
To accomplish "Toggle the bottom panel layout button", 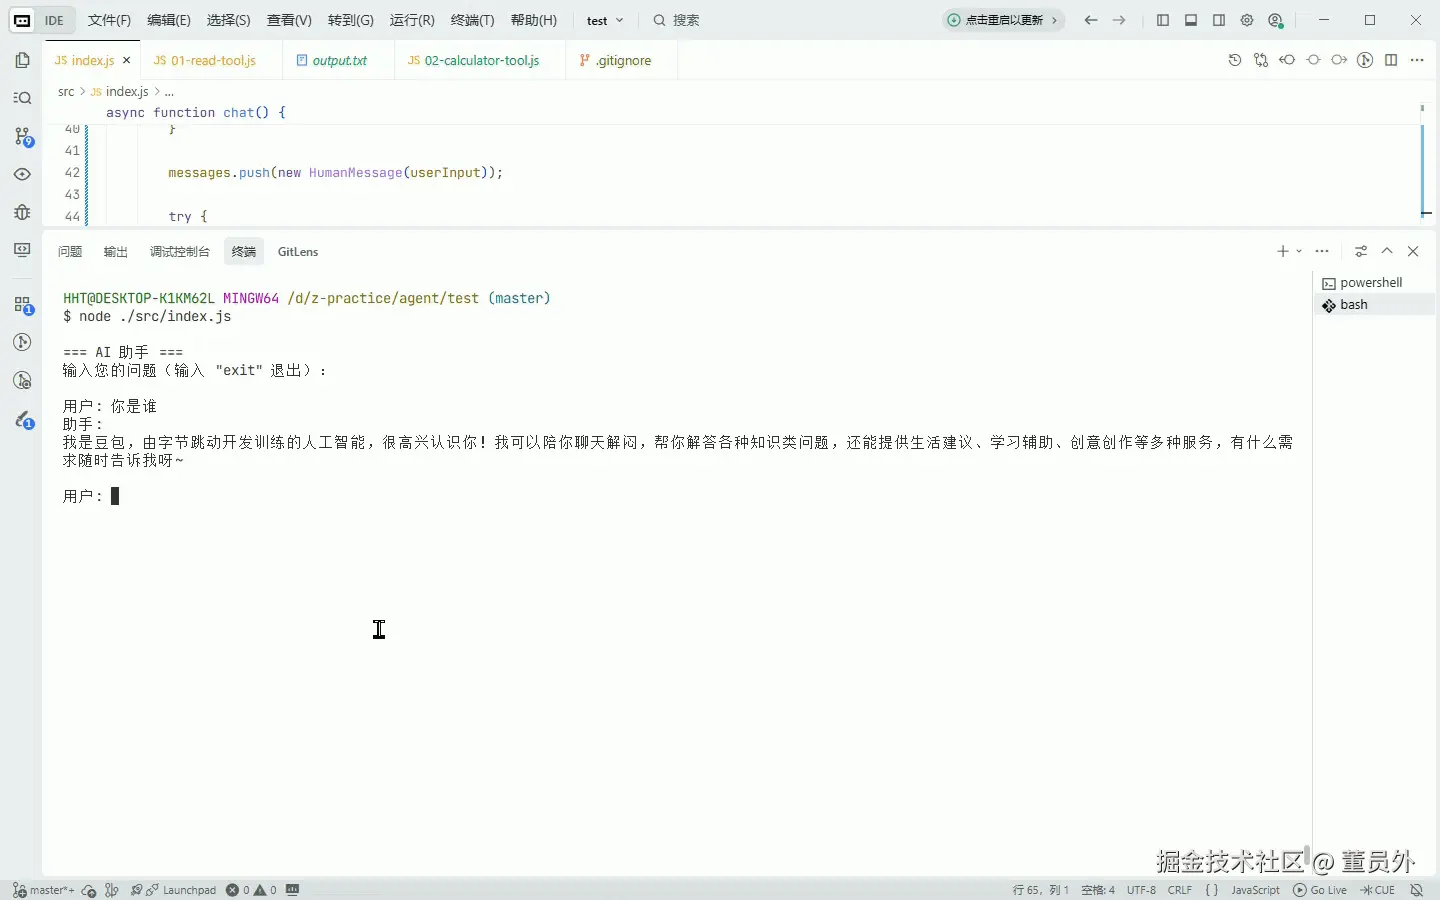I will tap(1190, 20).
